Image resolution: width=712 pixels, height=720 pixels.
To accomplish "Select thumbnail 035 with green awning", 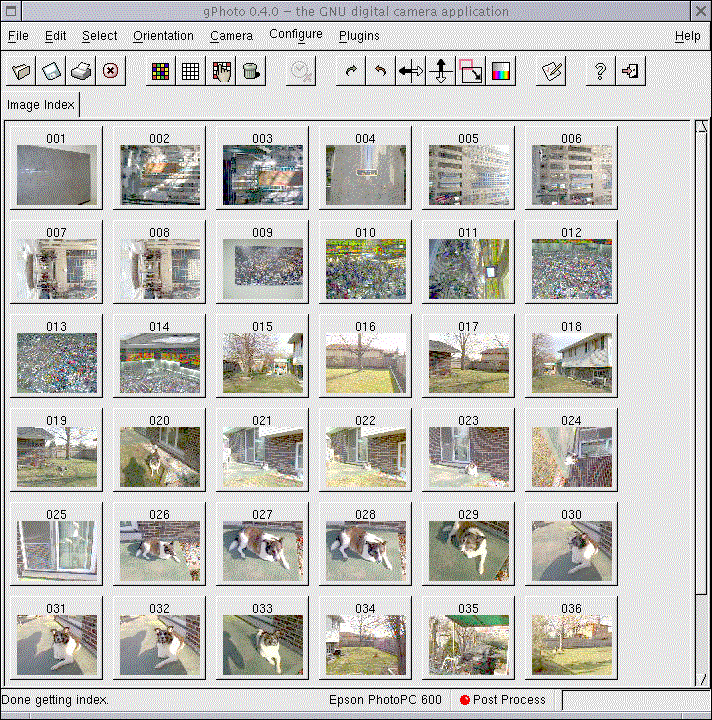I will (x=469, y=638).
